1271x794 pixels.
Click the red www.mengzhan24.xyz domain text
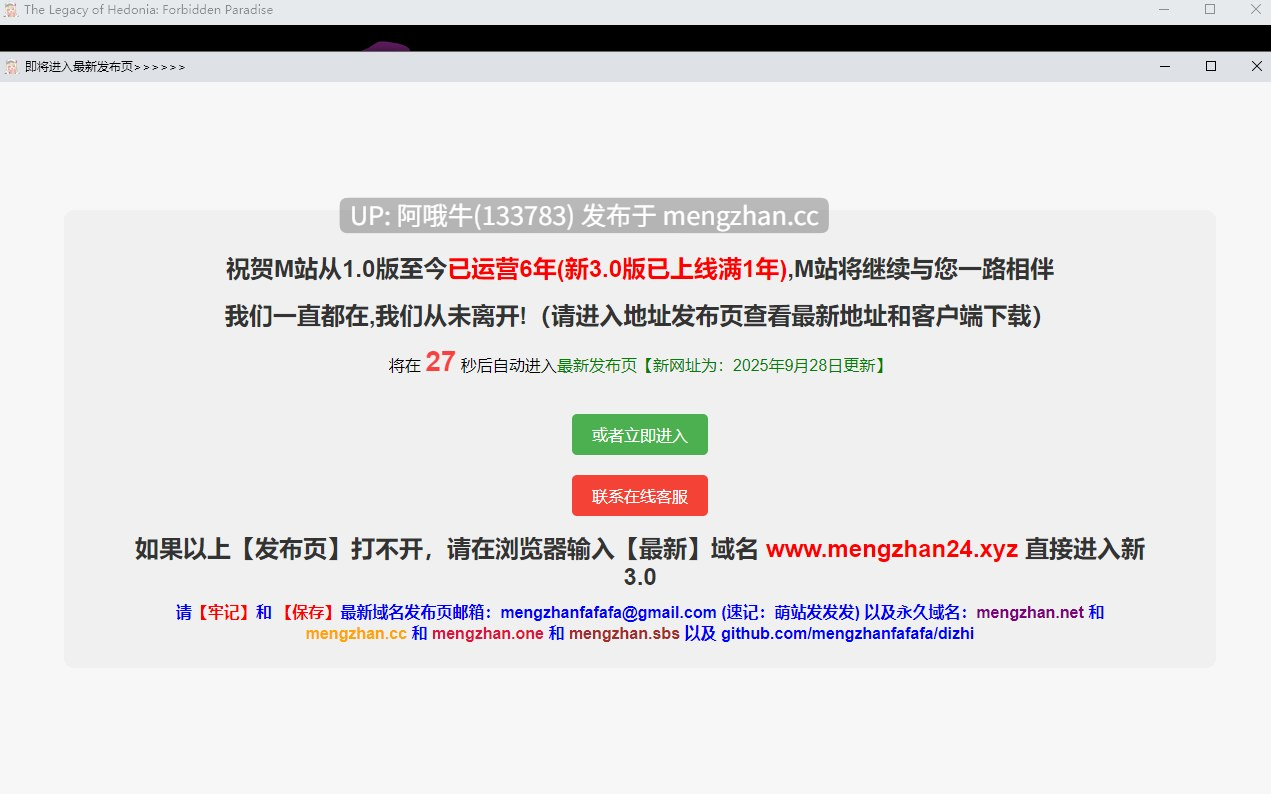coord(892,549)
